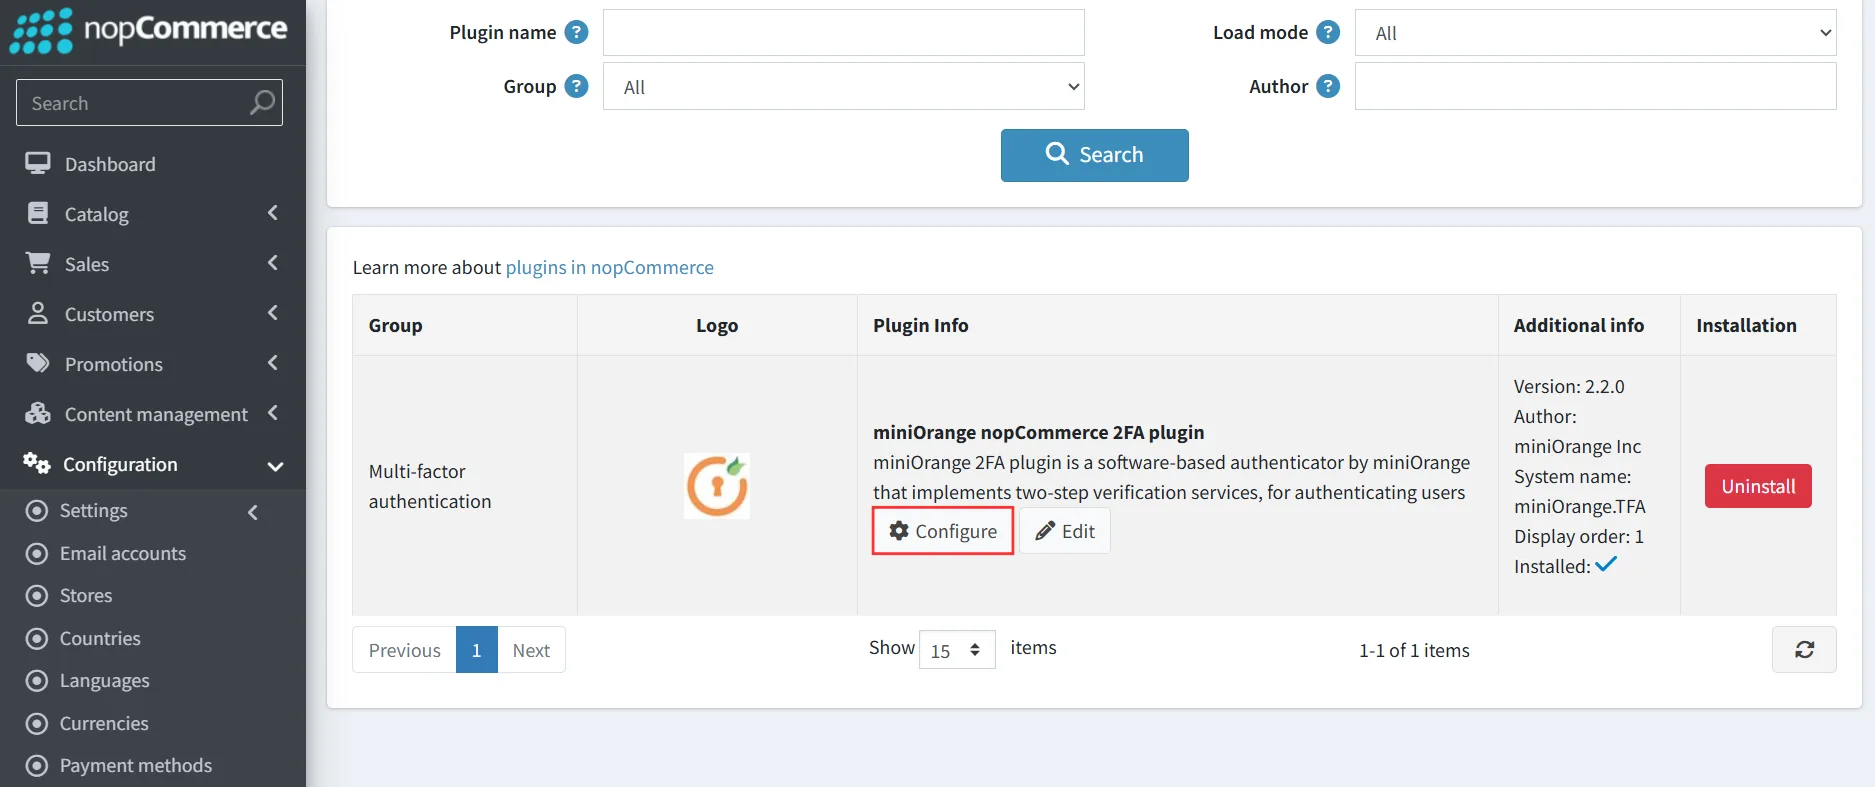
Task: Click the Email accounts circle icon
Action: coord(37,553)
